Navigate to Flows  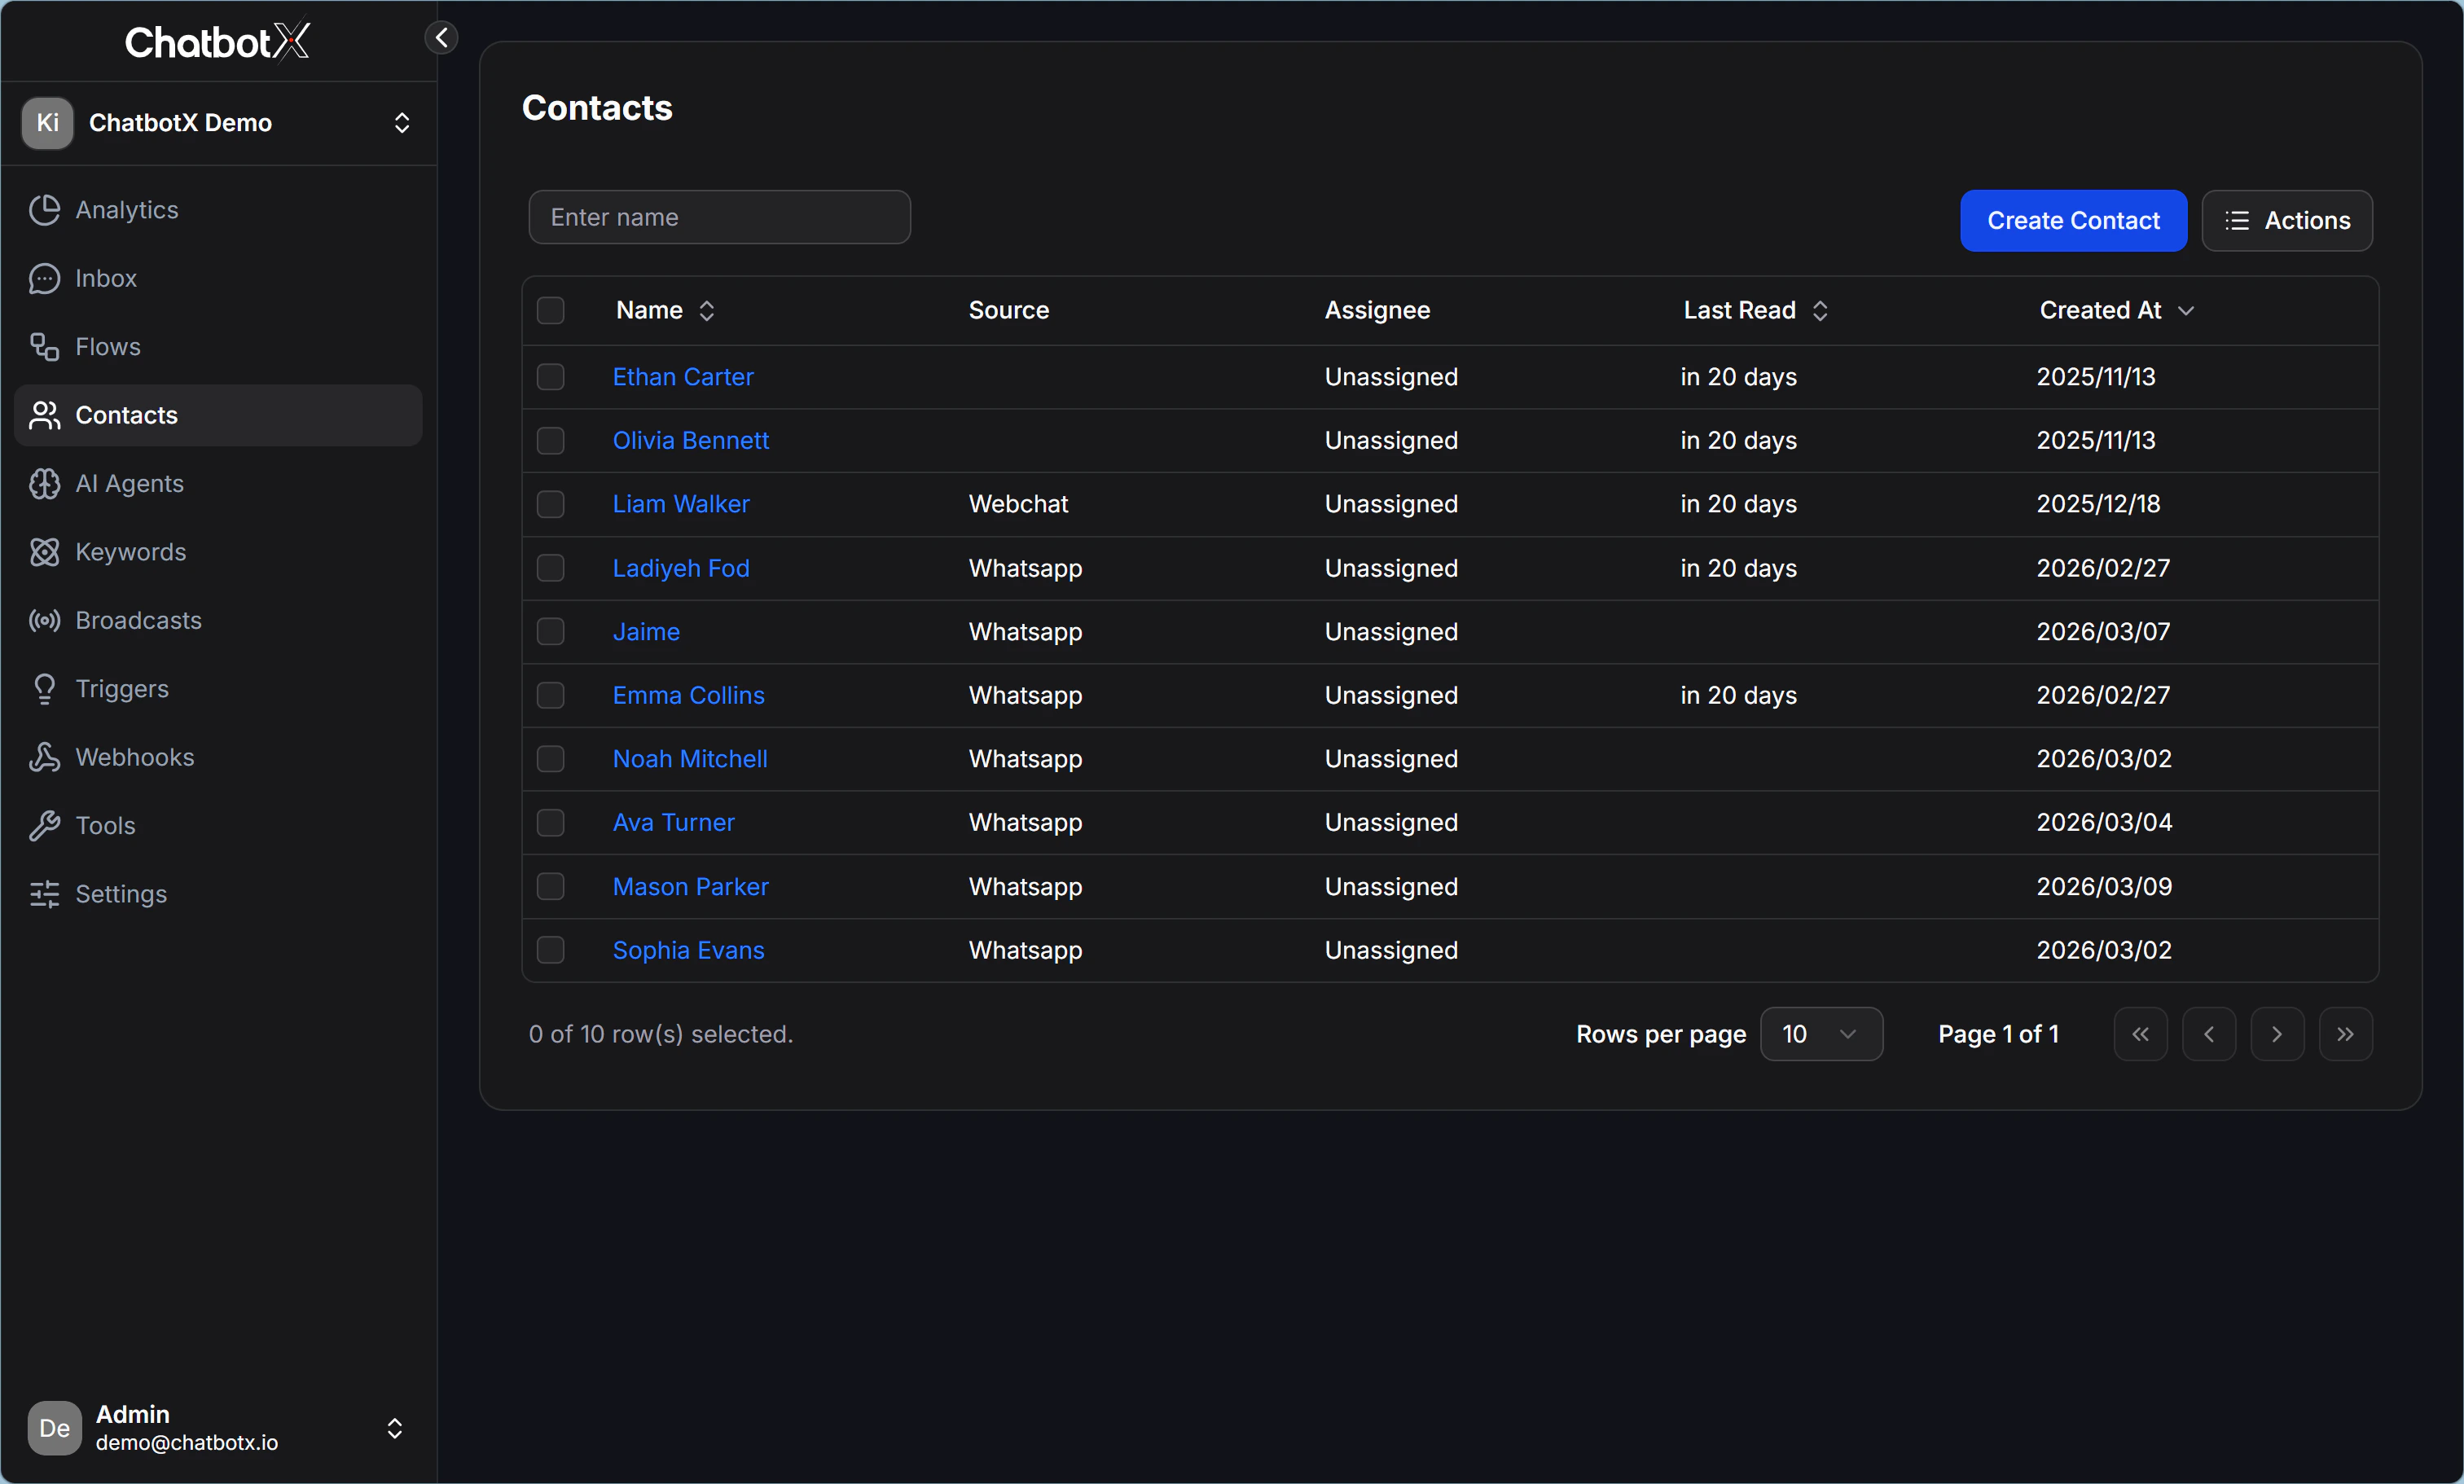(218, 347)
